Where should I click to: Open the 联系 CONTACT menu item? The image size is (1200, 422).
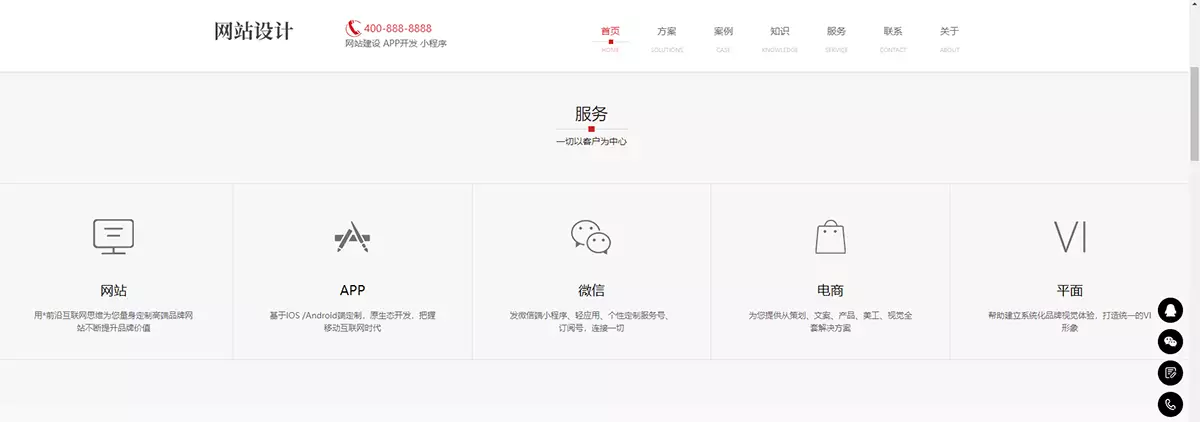click(x=893, y=38)
